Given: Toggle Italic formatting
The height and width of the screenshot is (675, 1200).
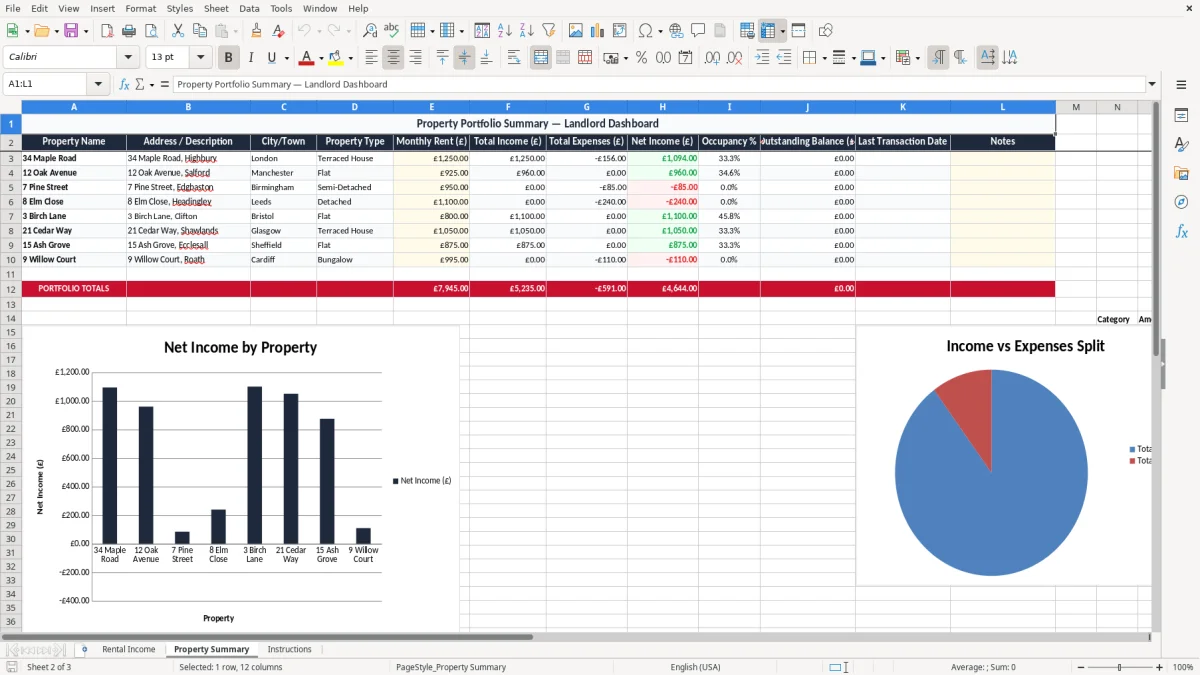Looking at the screenshot, I should pos(250,58).
